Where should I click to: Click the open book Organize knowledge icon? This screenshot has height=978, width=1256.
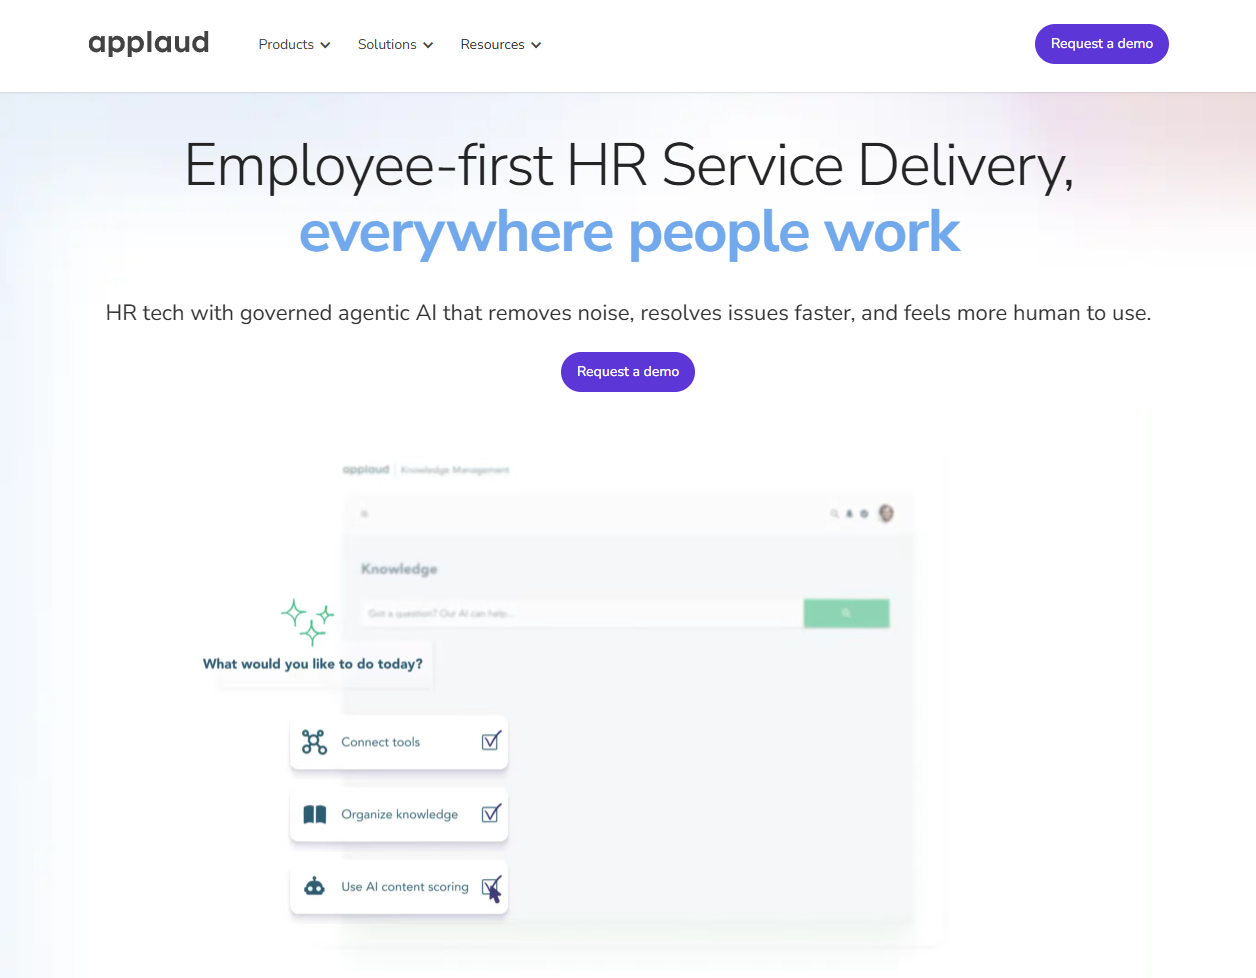click(x=314, y=814)
